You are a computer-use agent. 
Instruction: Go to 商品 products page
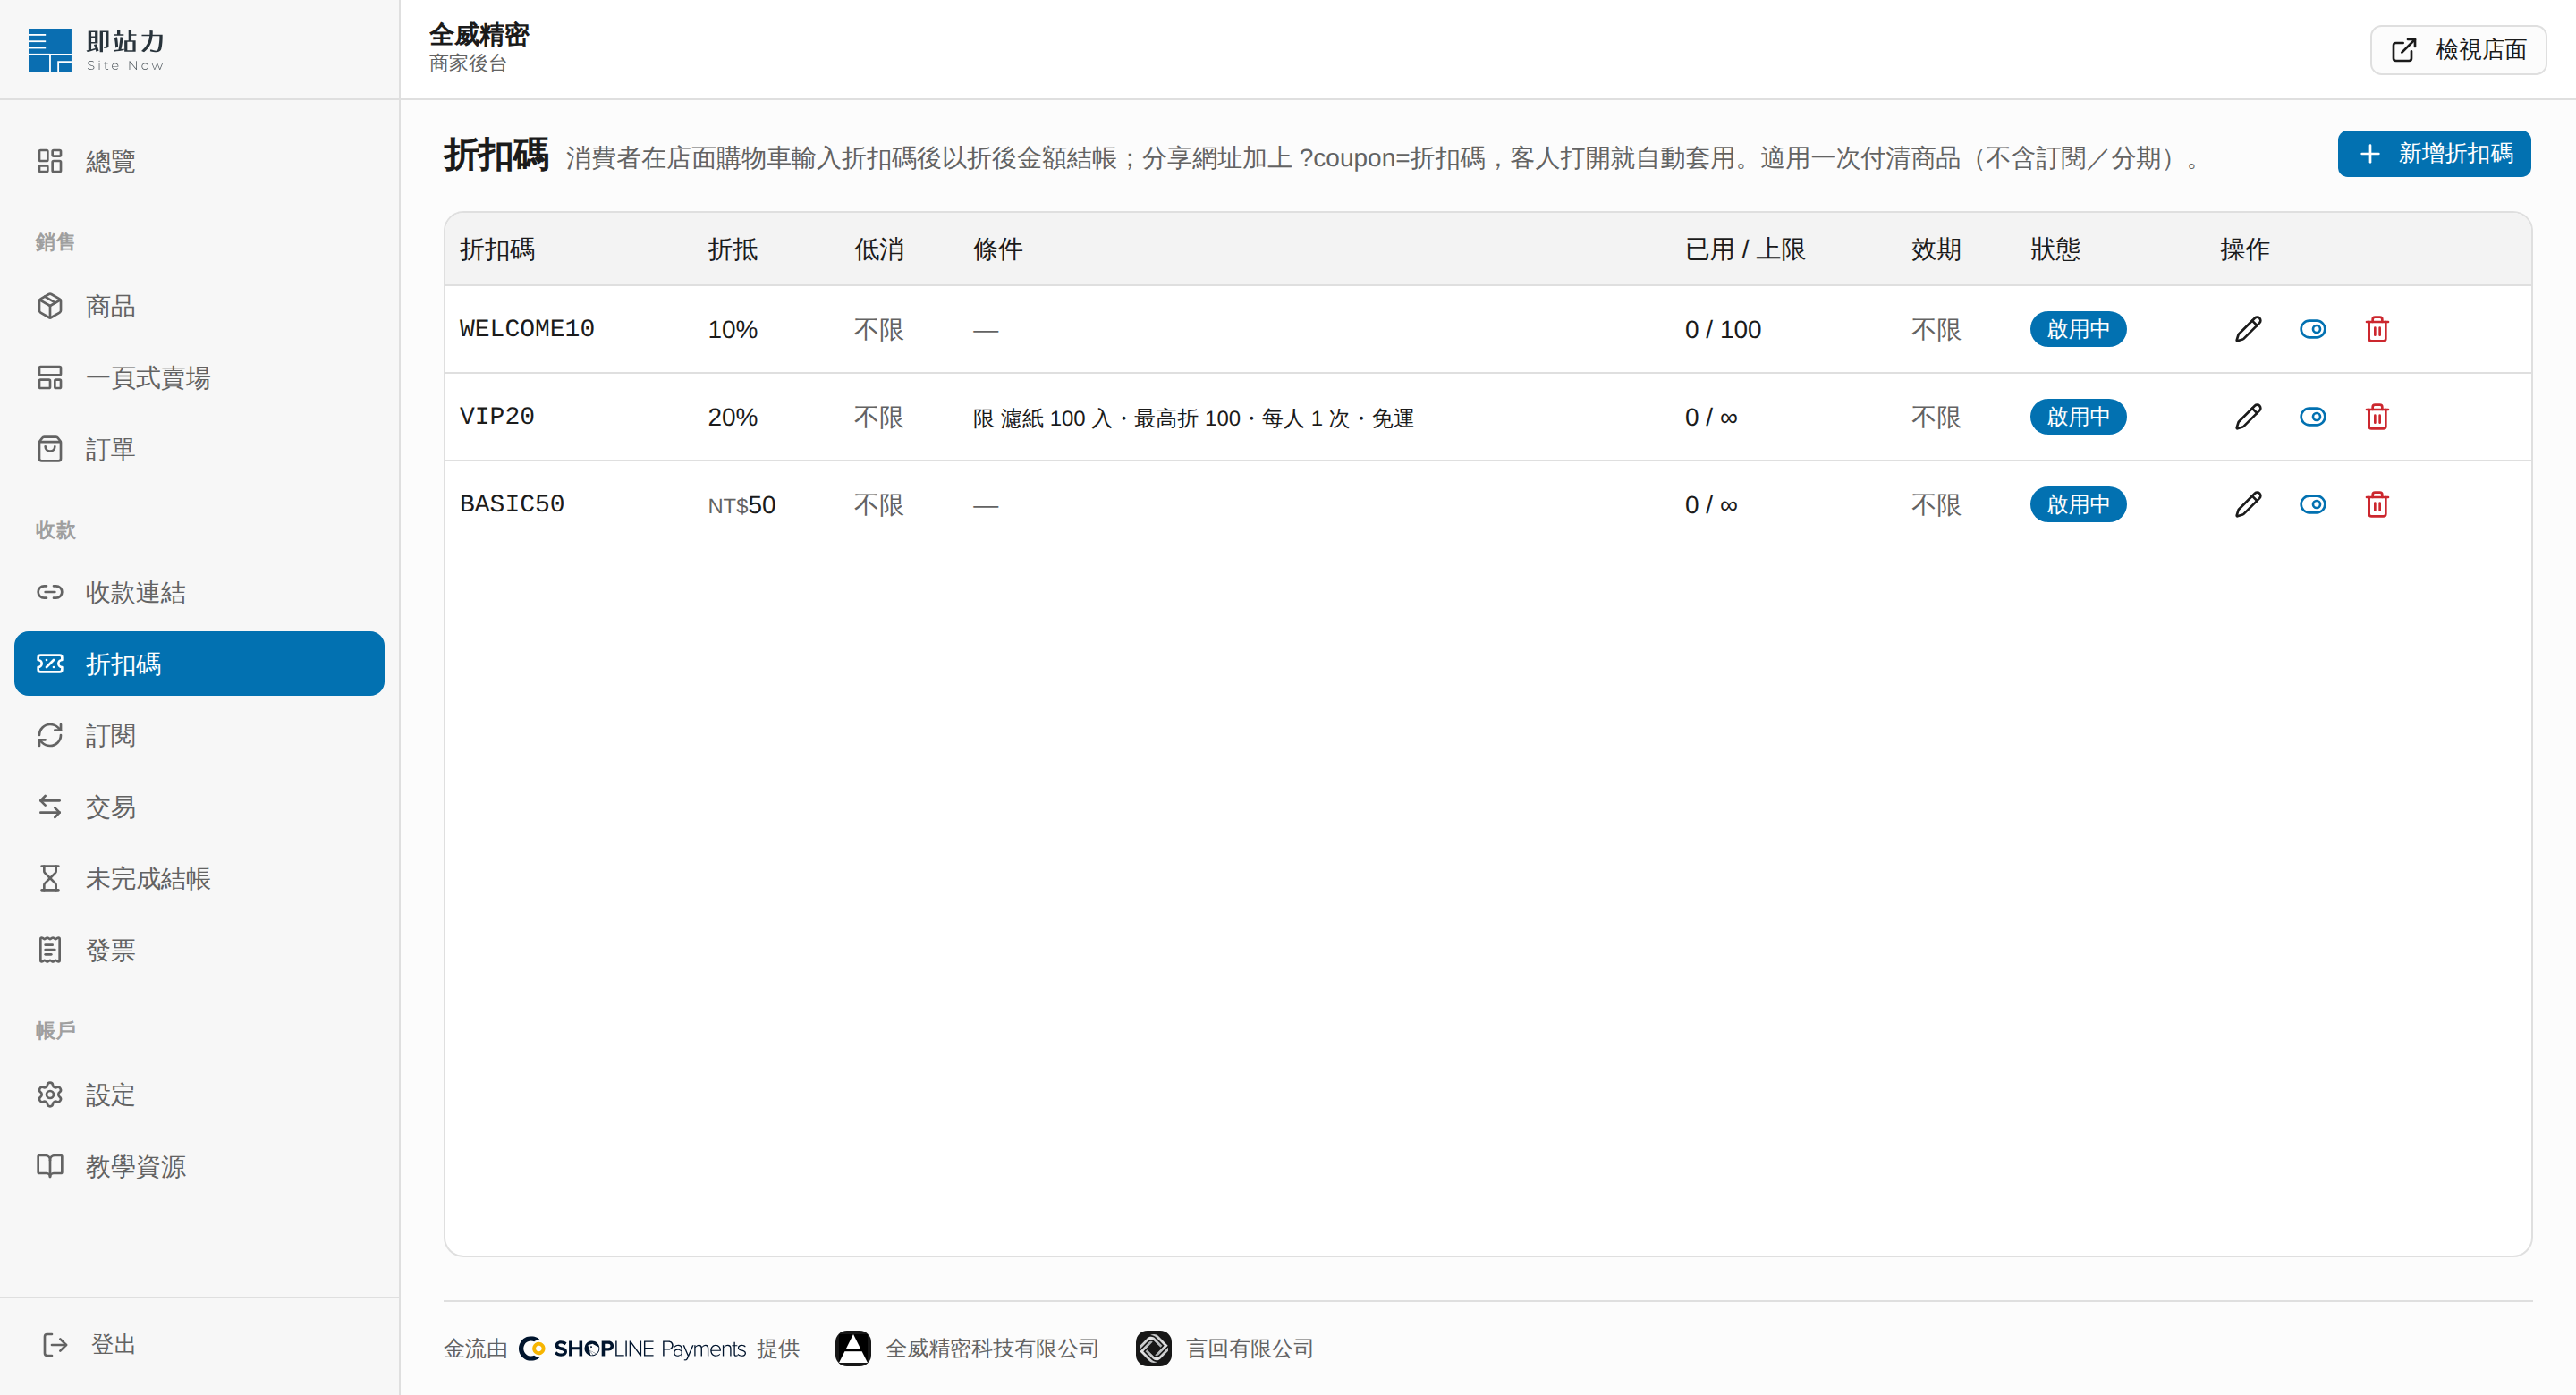(199, 306)
